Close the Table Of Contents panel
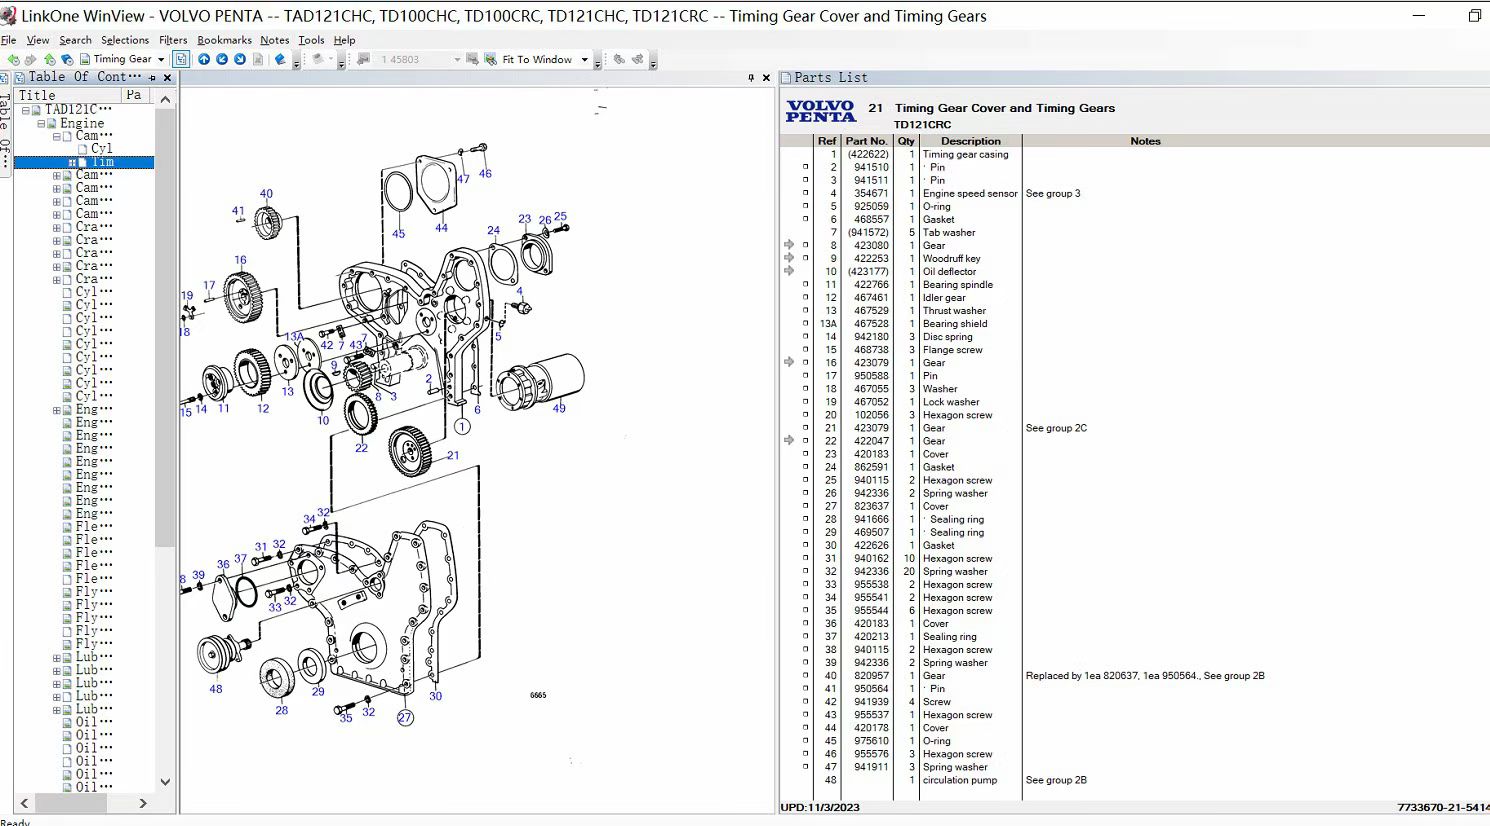Viewport: 1490px width, 826px height. pos(167,78)
